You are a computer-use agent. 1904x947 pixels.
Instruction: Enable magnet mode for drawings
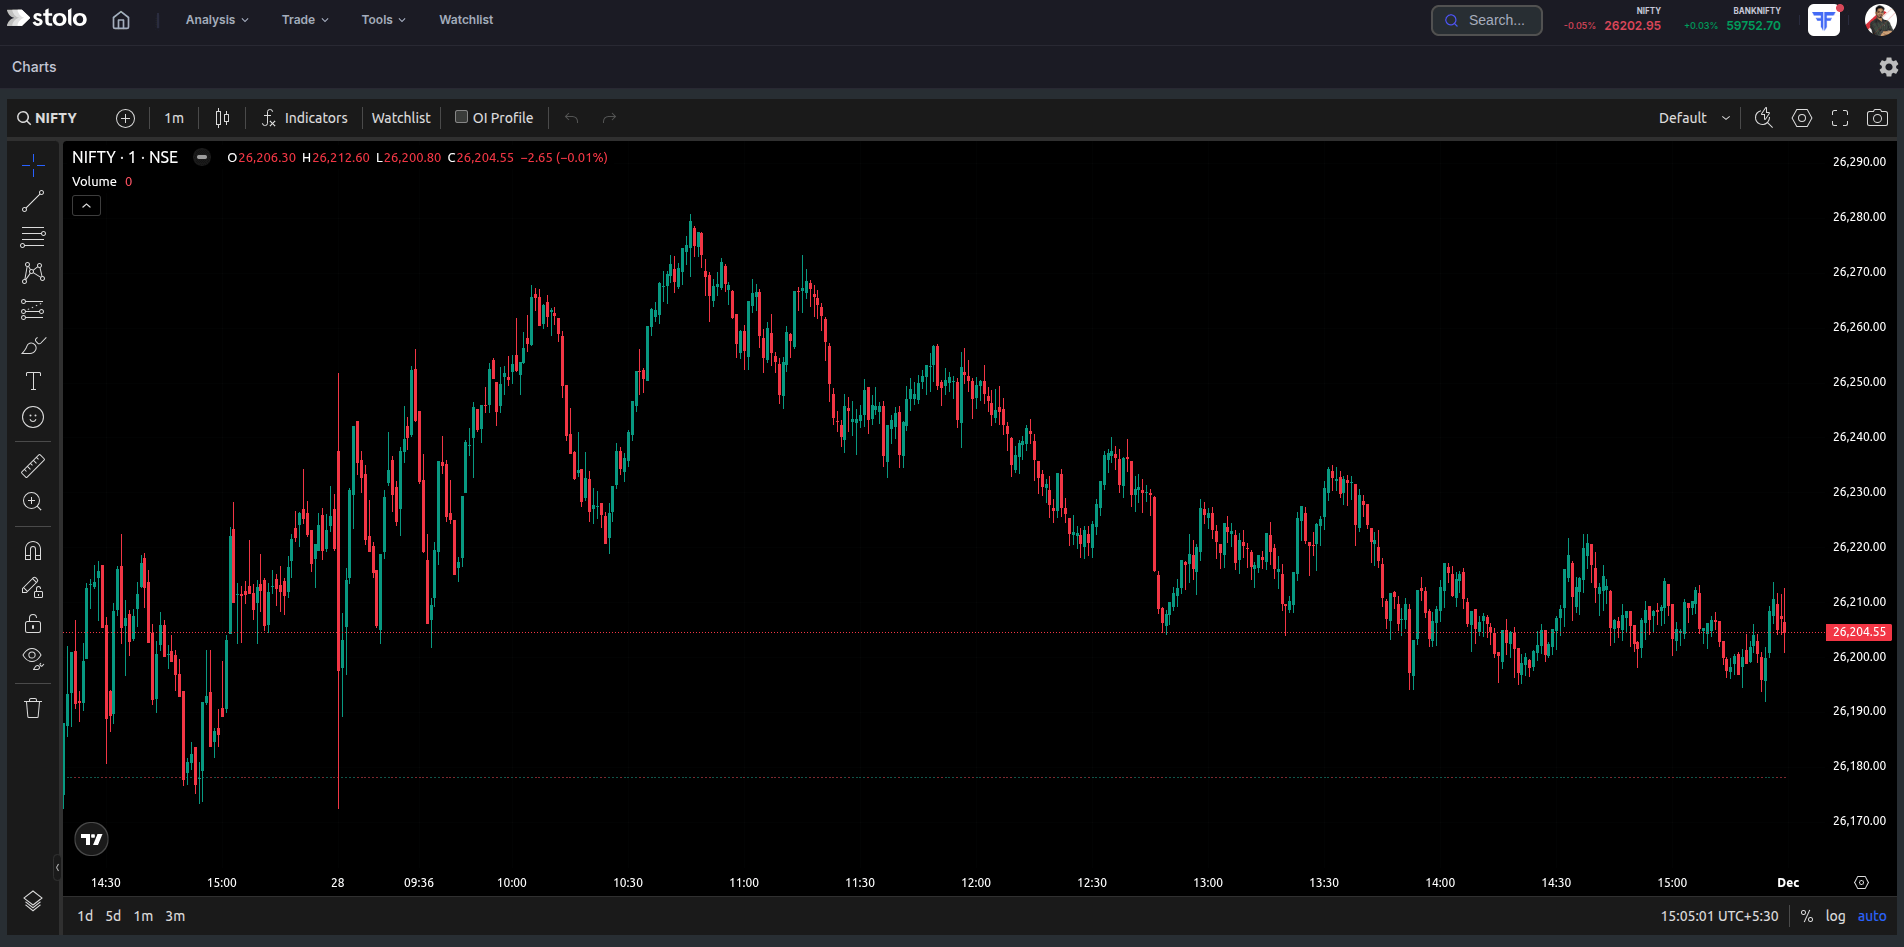coord(33,549)
